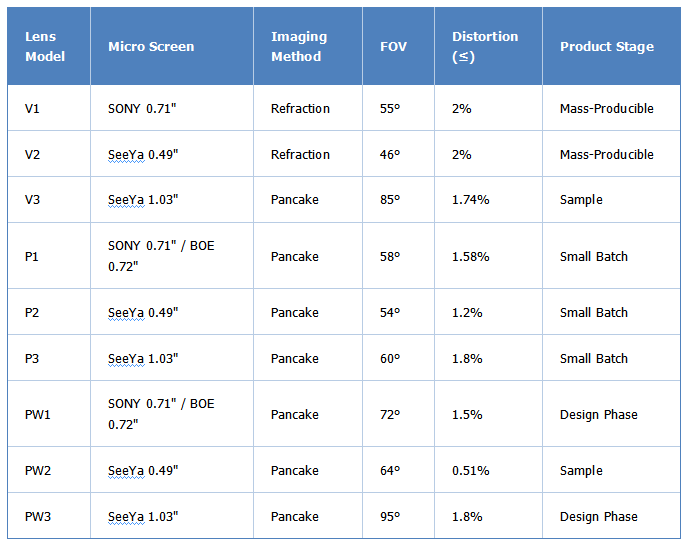
Task: Select the Product Stage header
Action: pos(611,46)
